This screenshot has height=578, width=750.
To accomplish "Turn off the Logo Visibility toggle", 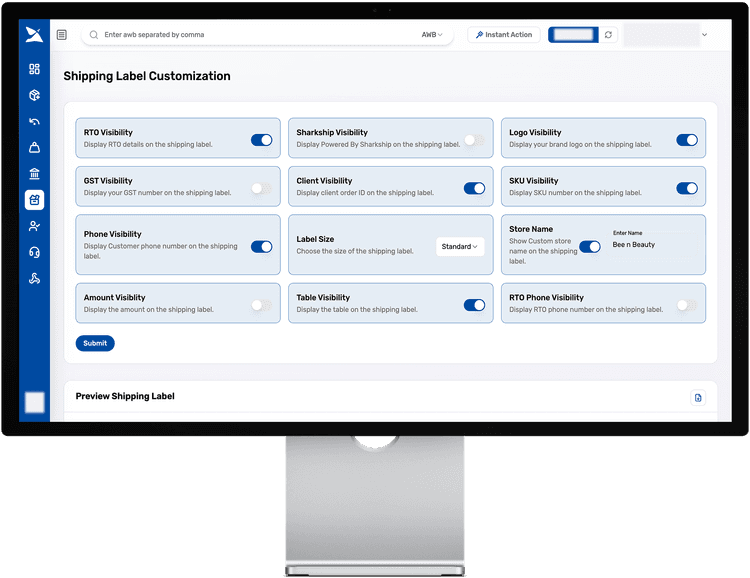I will pyautogui.click(x=687, y=140).
